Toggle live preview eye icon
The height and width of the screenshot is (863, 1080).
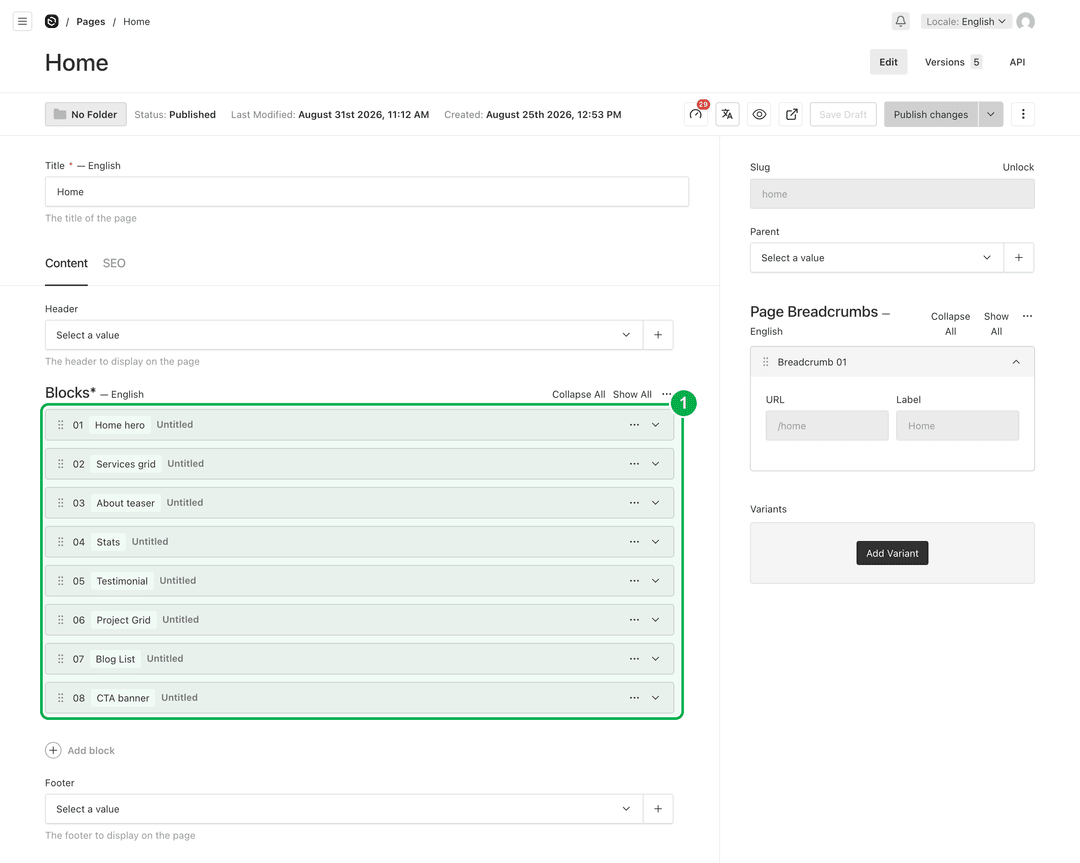tap(759, 114)
